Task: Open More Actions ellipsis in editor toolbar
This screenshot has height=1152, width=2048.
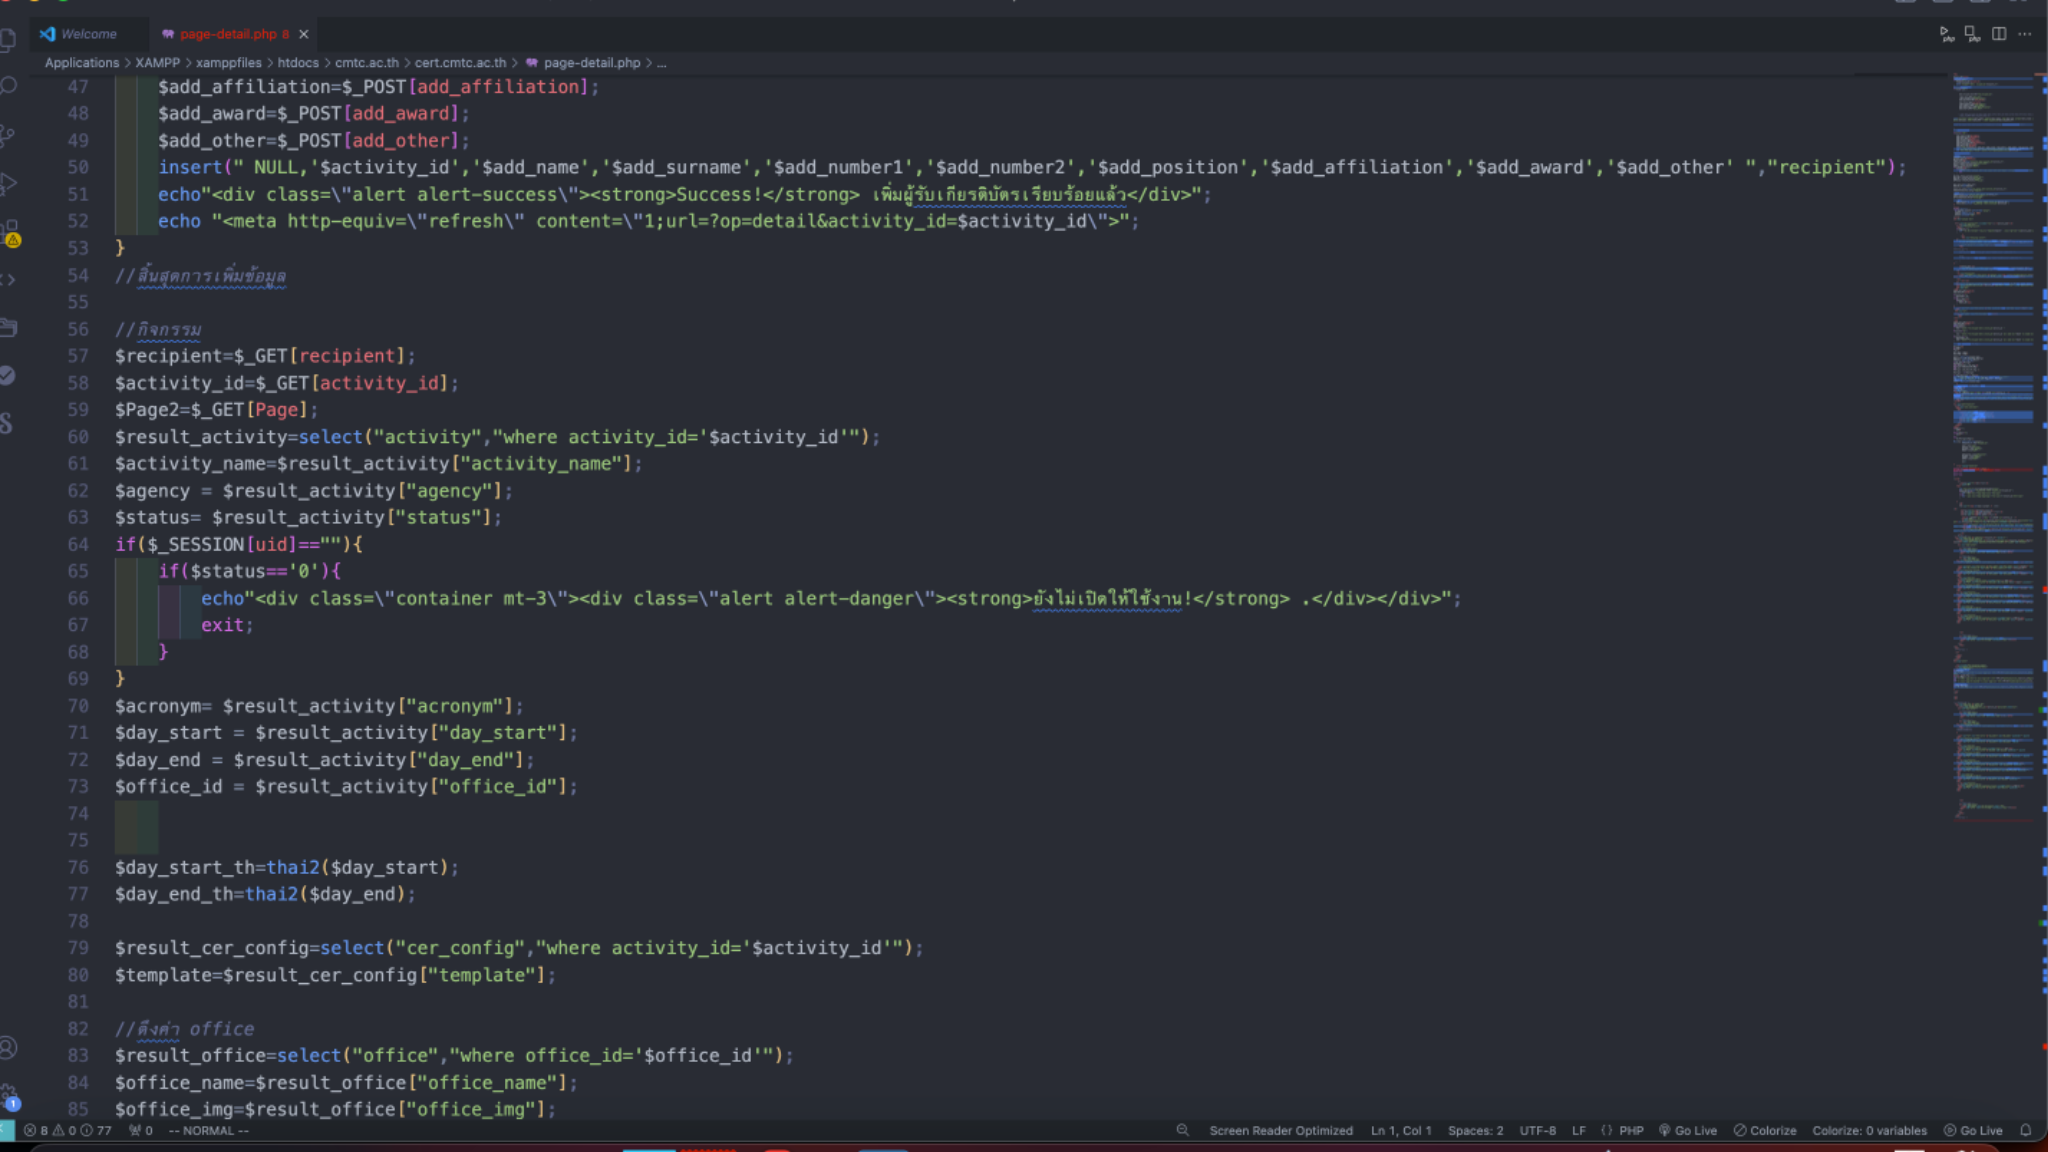Action: tap(2025, 34)
